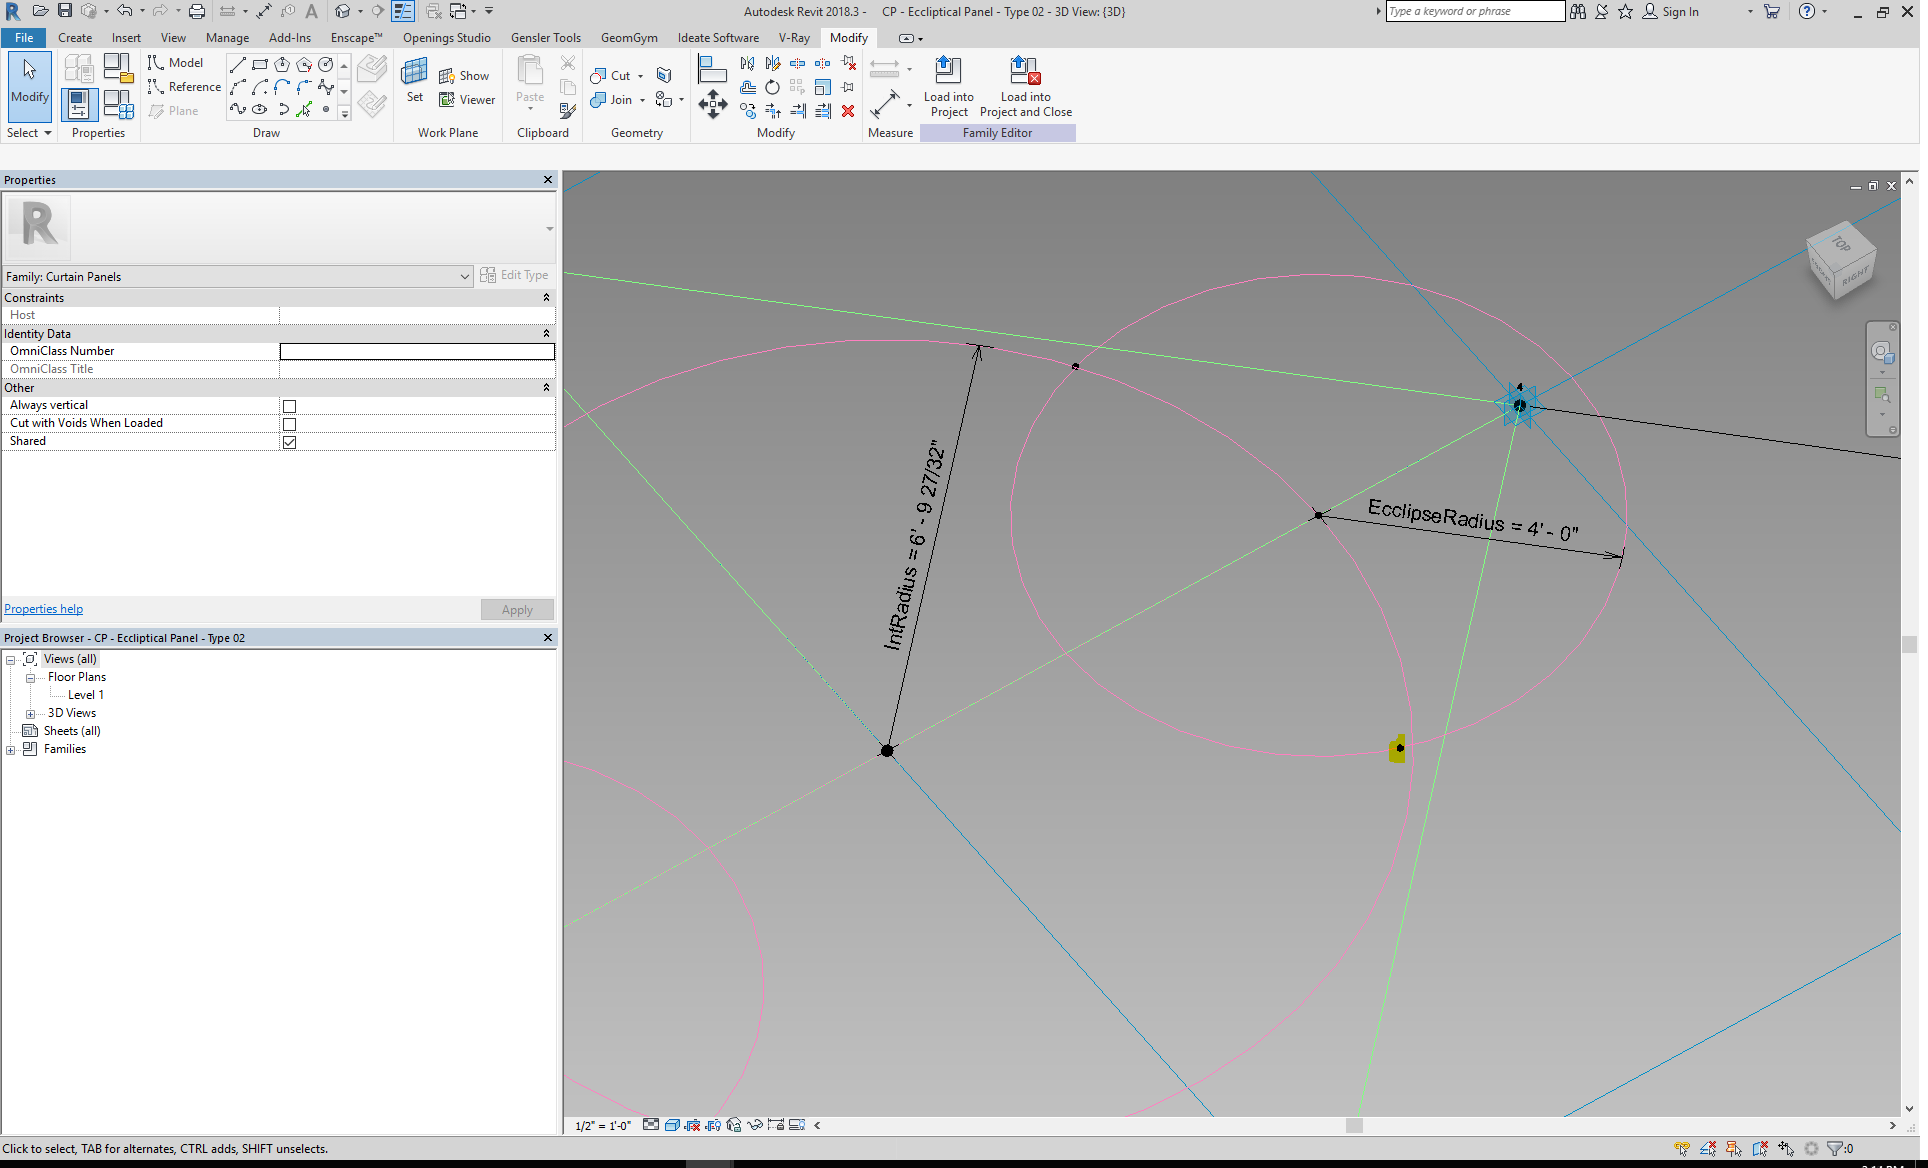Open the Work Plane Viewer
The height and width of the screenshot is (1168, 1928).
(x=467, y=99)
